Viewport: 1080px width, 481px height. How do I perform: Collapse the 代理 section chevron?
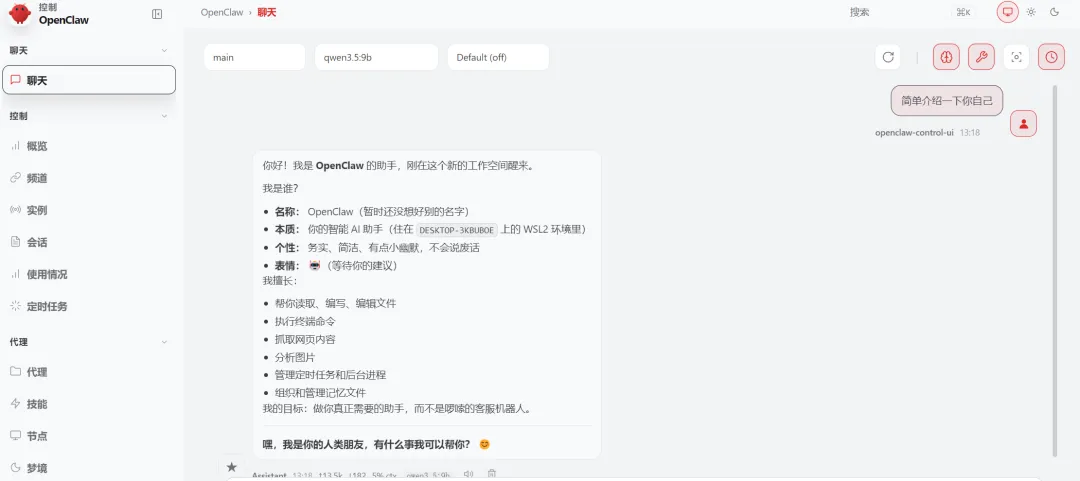(x=164, y=342)
